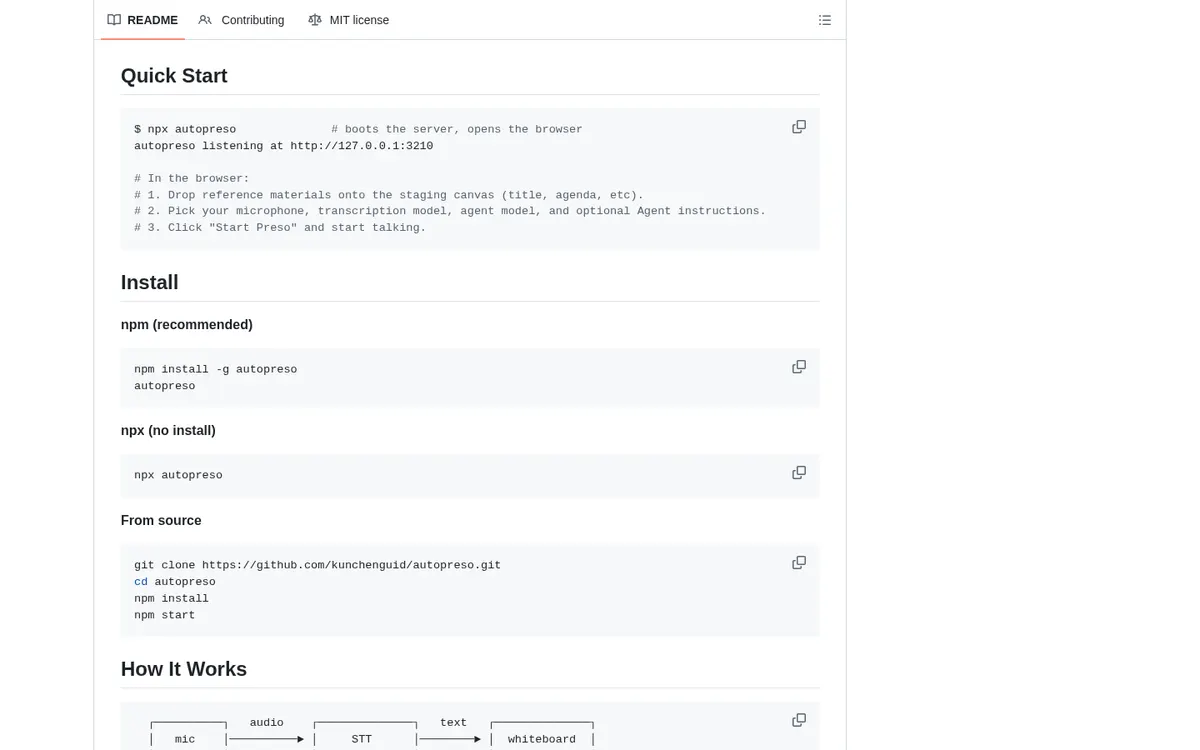
Task: Click the 'npm install -g autopreso' line
Action: tap(216, 370)
